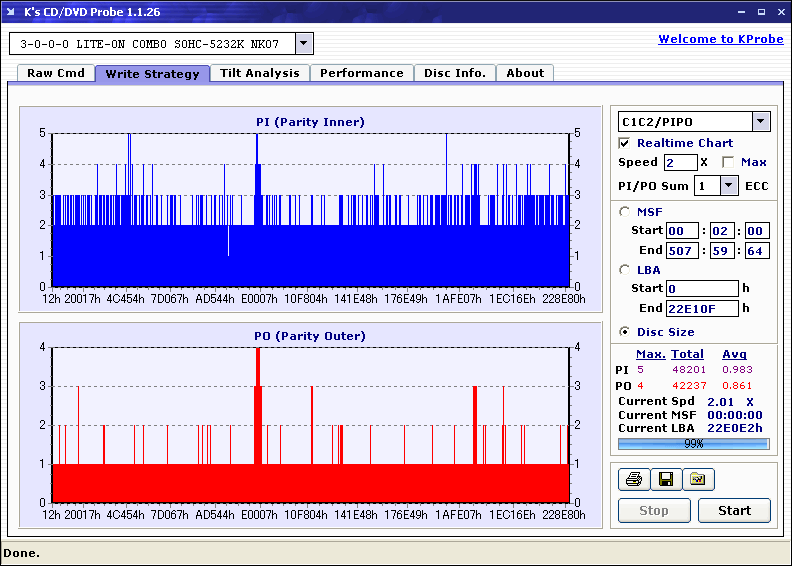Select the MSF radio button
792x566 pixels.
coord(625,211)
